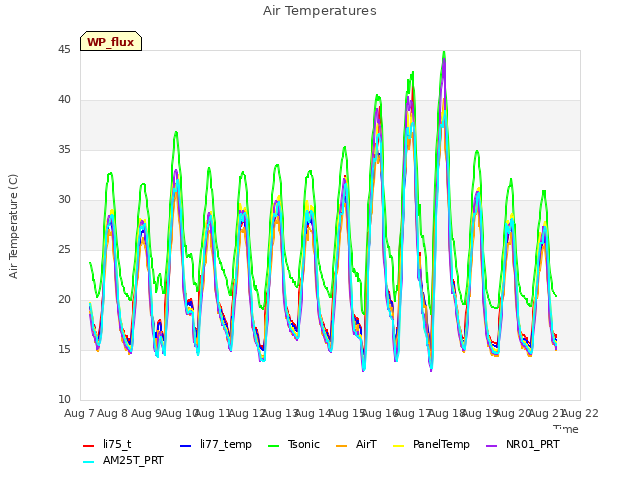
Task: Click the green Tsonic legend color marker
Action: click(273, 446)
